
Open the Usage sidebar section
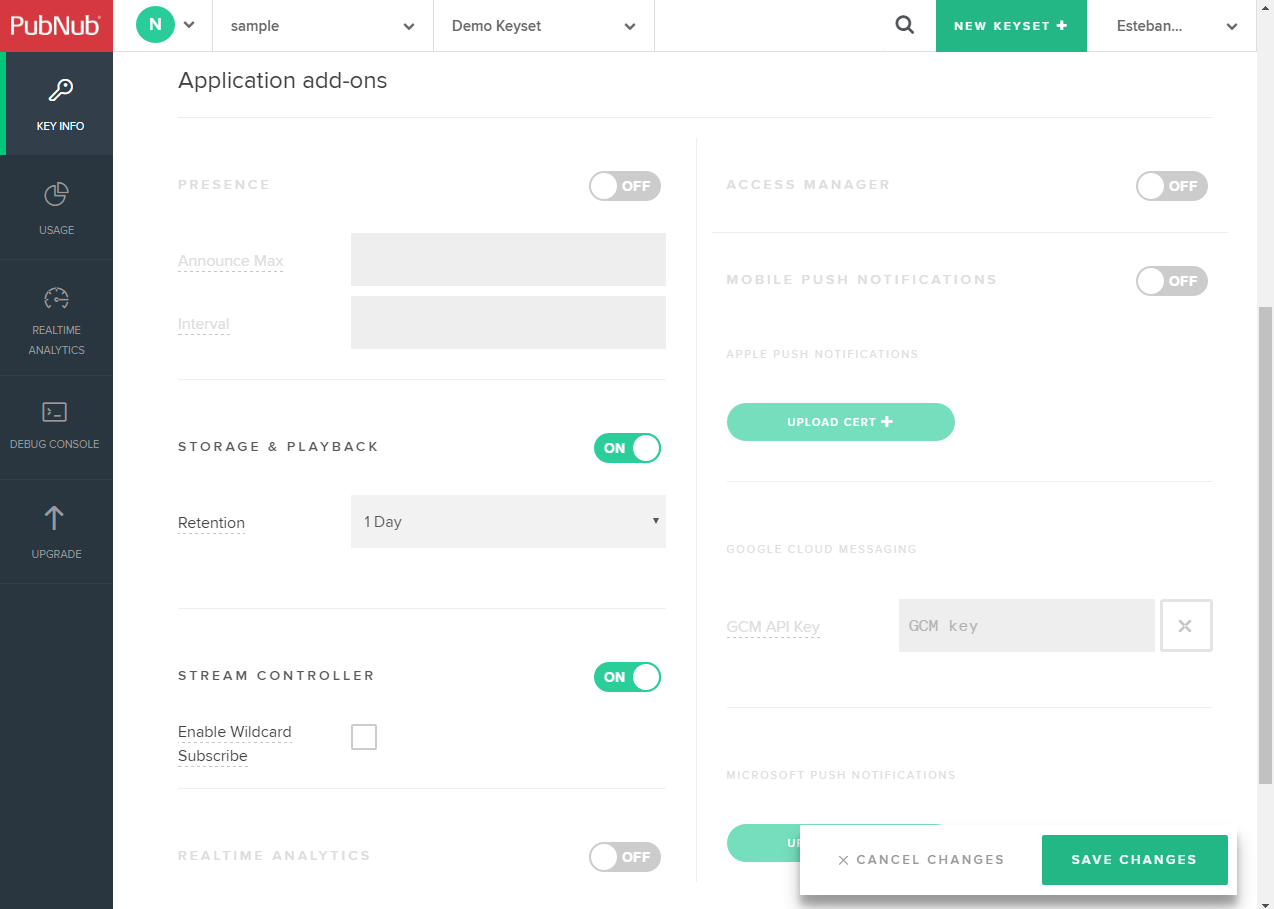pyautogui.click(x=57, y=208)
